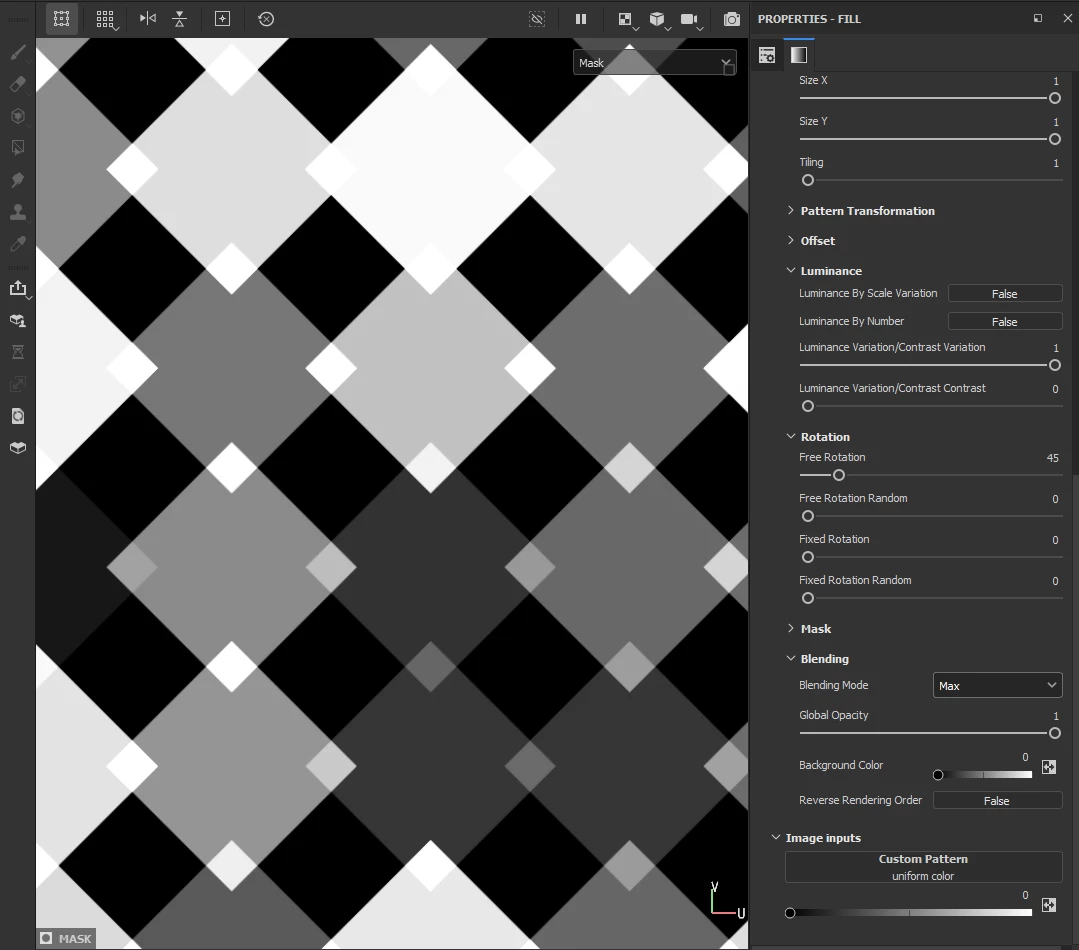The width and height of the screenshot is (1079, 950).
Task: Undock the Properties - Fill panel
Action: click(1038, 19)
